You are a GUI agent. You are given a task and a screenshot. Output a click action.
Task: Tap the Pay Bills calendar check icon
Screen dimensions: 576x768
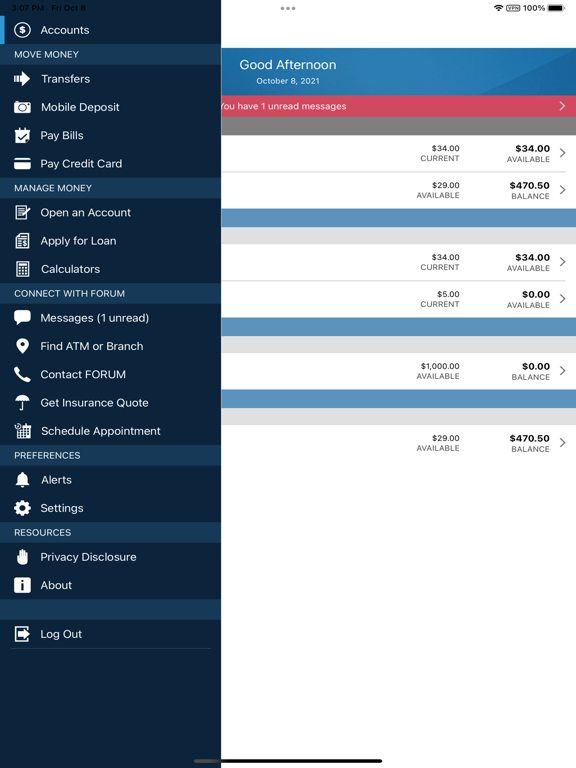pos(22,136)
